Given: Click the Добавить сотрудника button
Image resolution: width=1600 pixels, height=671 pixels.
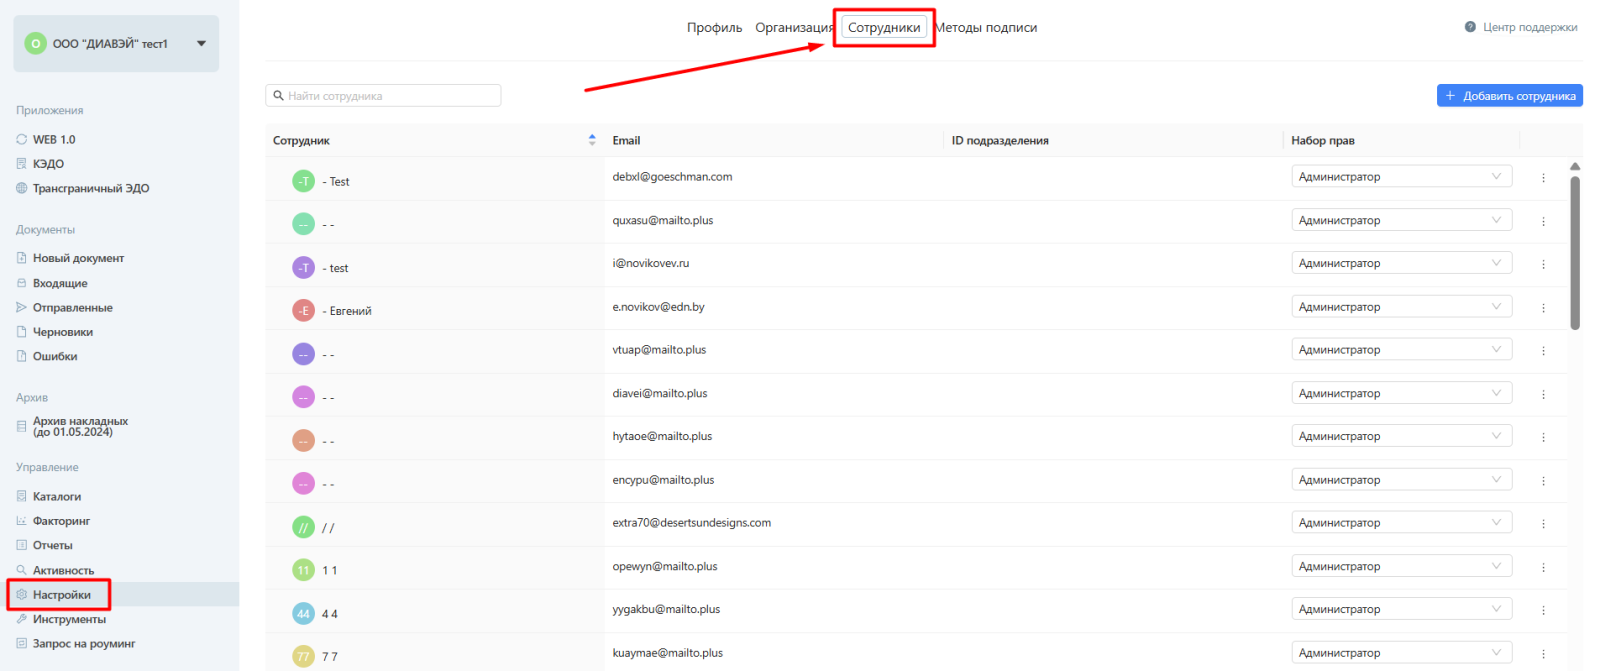Looking at the screenshot, I should (1509, 96).
